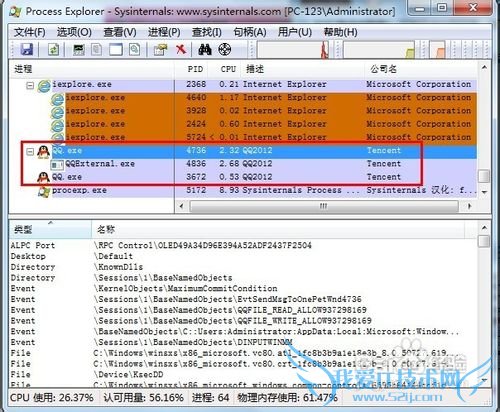Open the 句柄(A) menu

pos(250,32)
